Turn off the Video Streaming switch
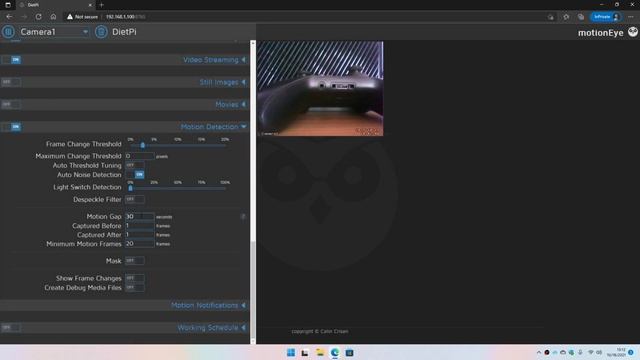This screenshot has height=360, width=640. (11, 60)
